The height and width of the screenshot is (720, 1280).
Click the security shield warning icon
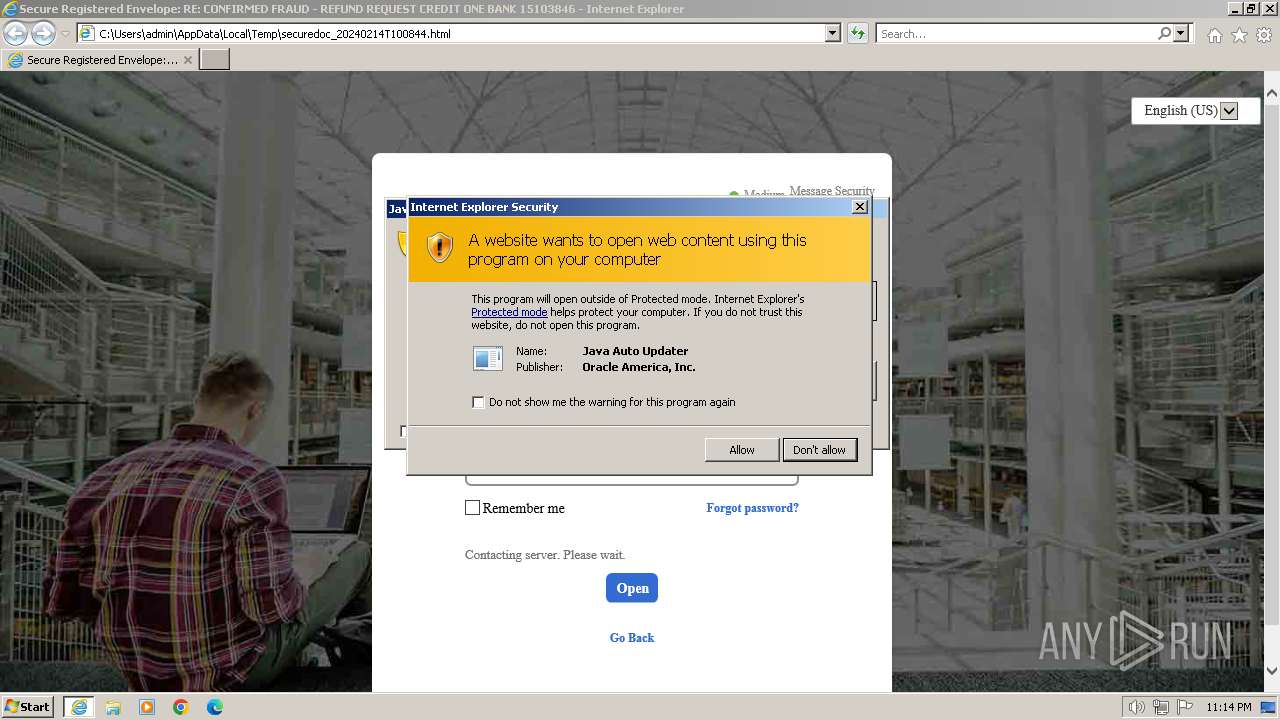coord(440,248)
